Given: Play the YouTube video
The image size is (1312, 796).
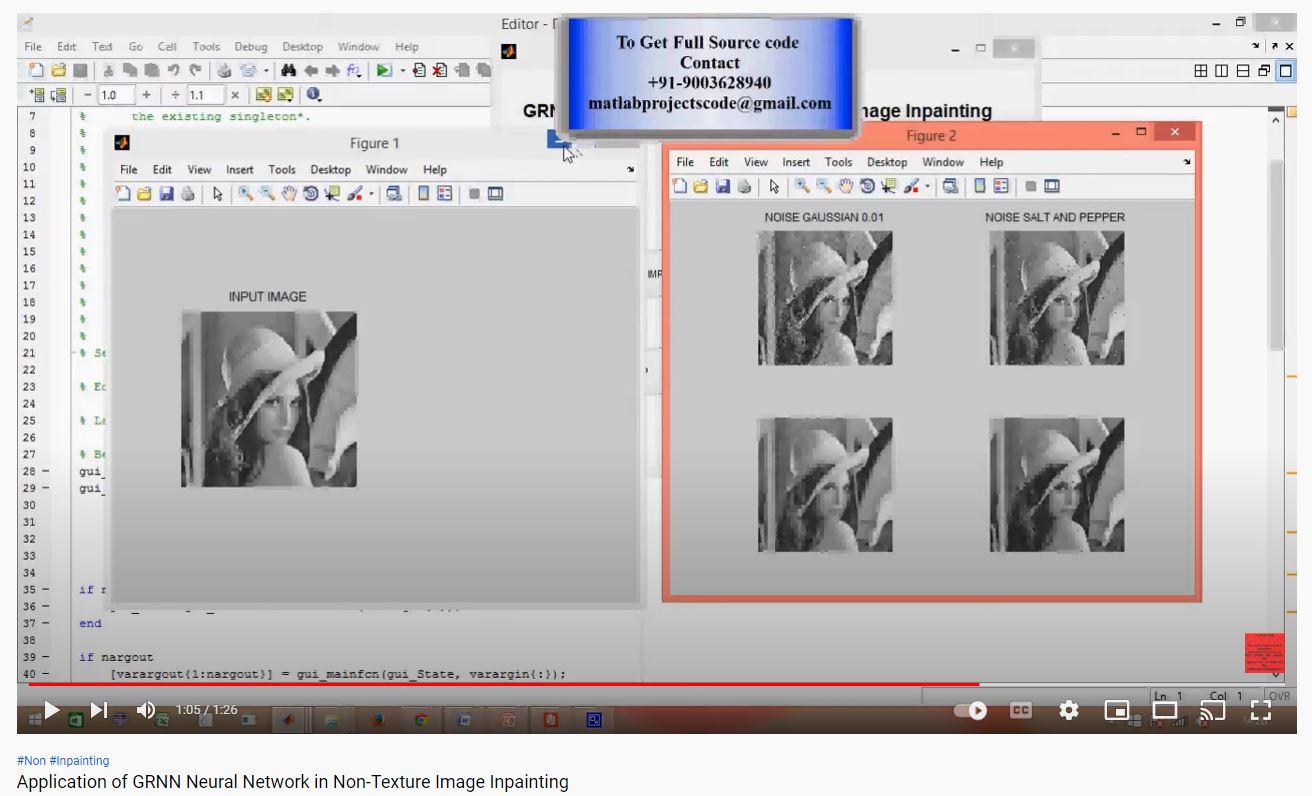Looking at the screenshot, I should click(x=51, y=710).
